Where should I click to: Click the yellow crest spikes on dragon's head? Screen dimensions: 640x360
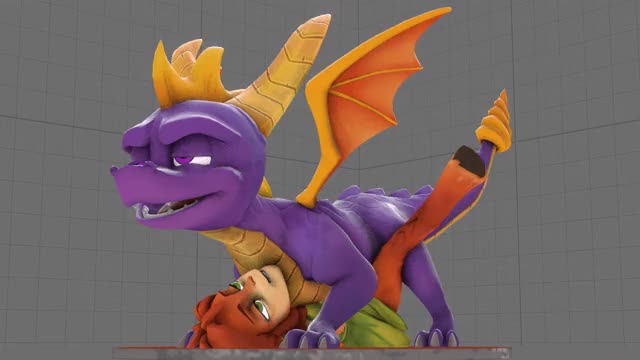point(189,73)
